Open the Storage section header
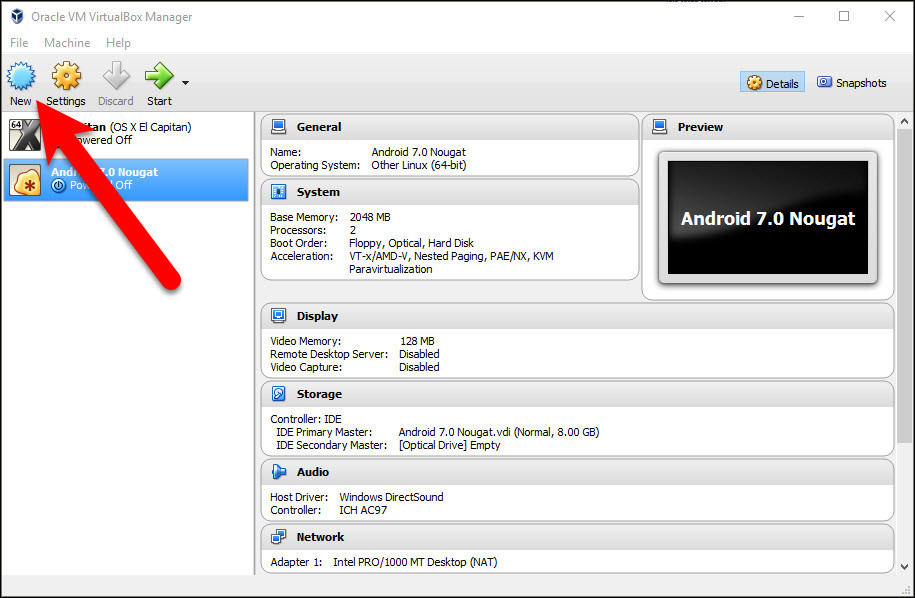This screenshot has width=915, height=598. 577,394
